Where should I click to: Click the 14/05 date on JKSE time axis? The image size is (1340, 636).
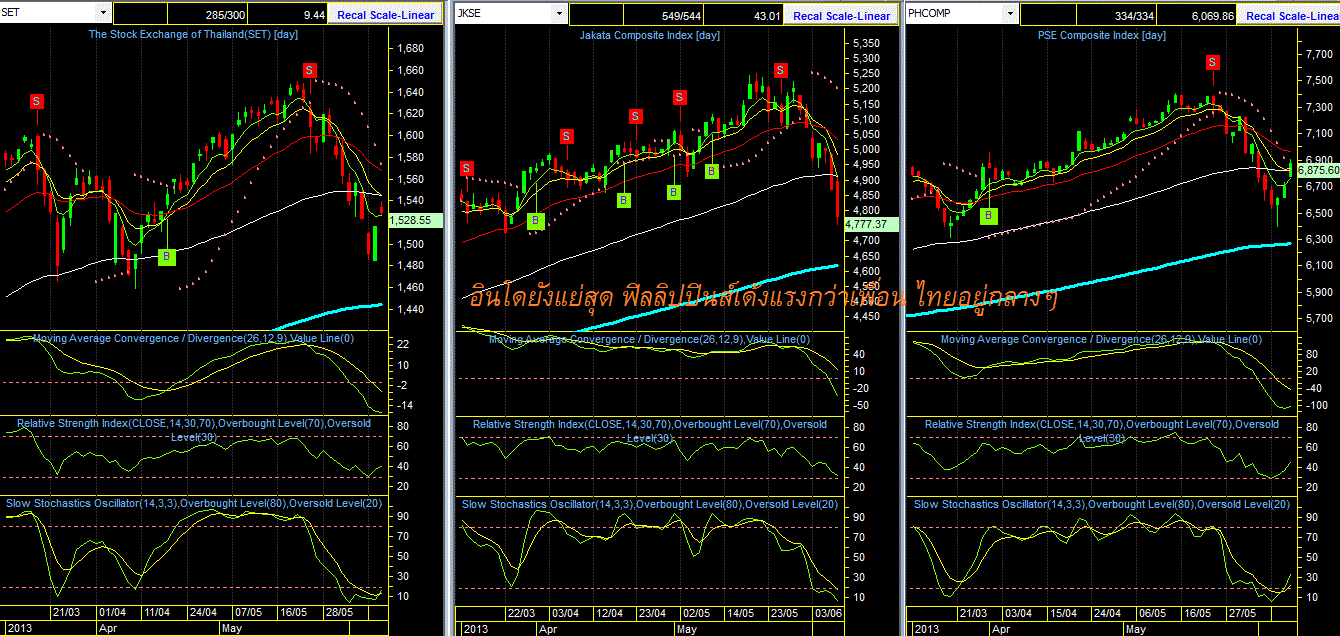[740, 613]
